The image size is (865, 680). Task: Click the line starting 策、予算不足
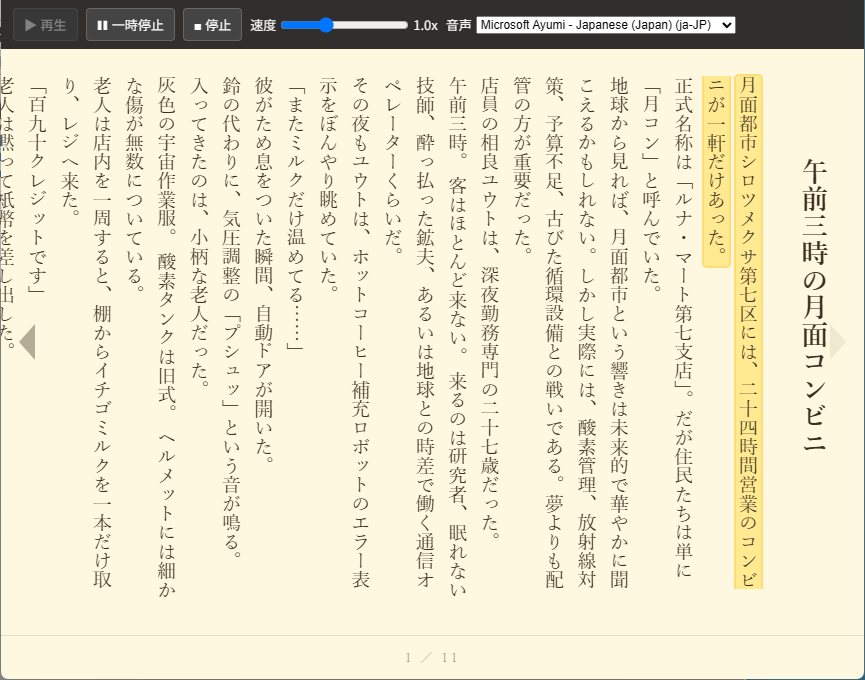[554, 333]
